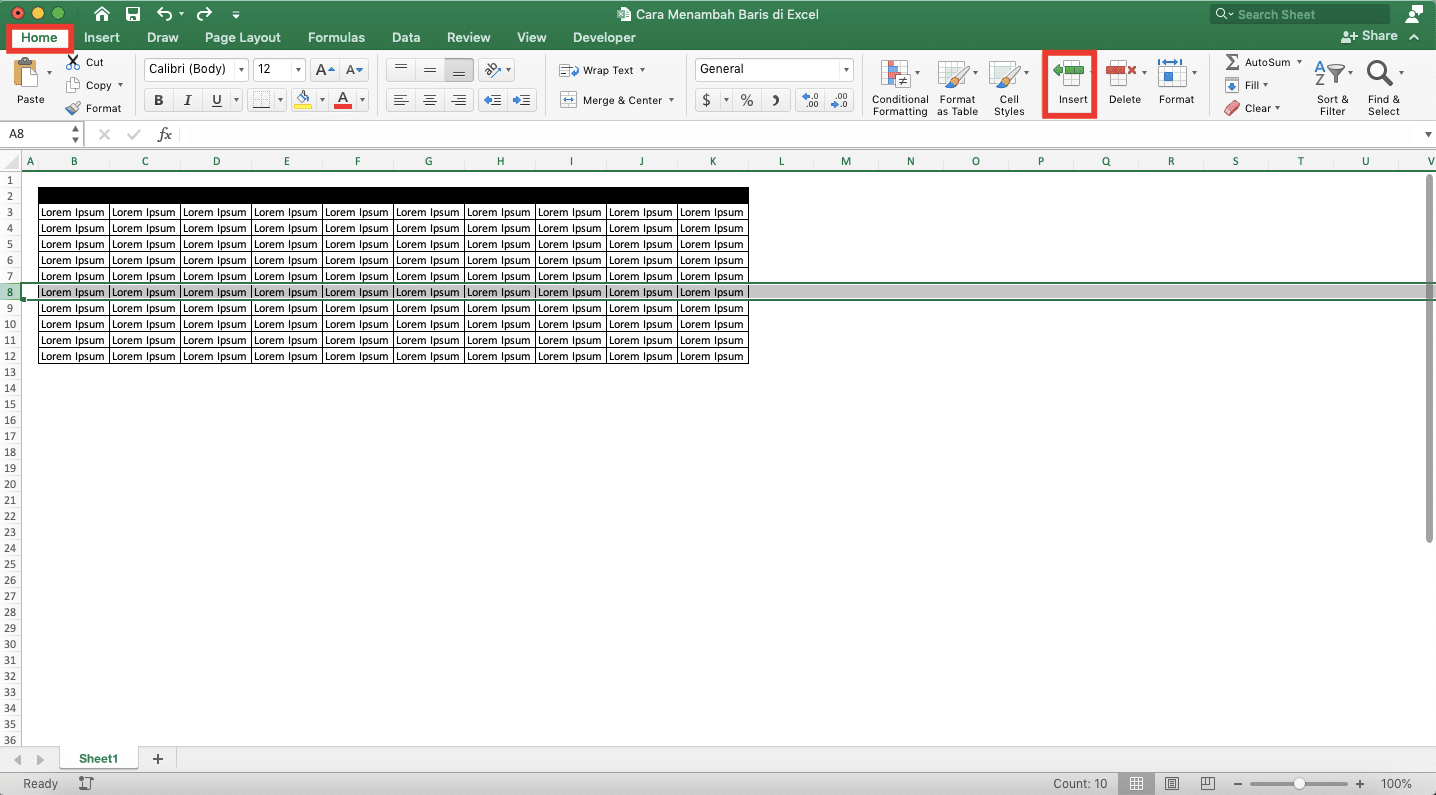Switch to the Data tab
The width and height of the screenshot is (1436, 795).
406,37
